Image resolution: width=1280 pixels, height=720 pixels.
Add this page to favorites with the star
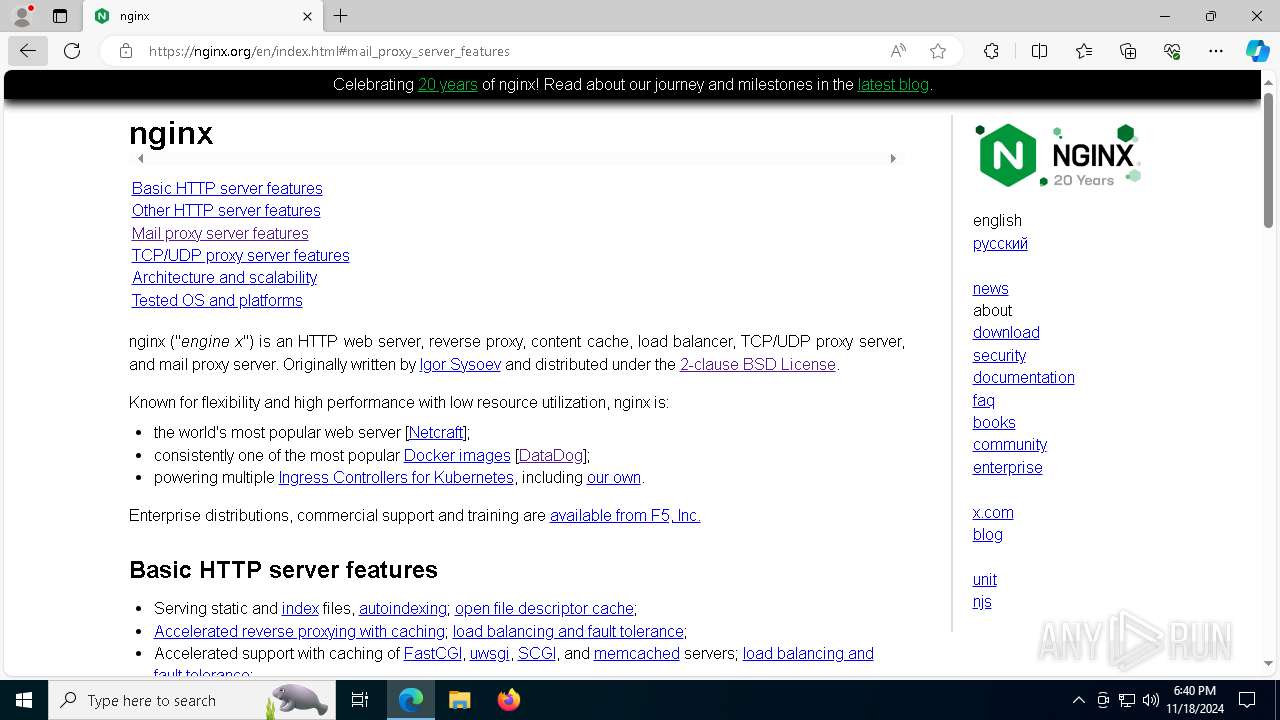click(x=937, y=51)
